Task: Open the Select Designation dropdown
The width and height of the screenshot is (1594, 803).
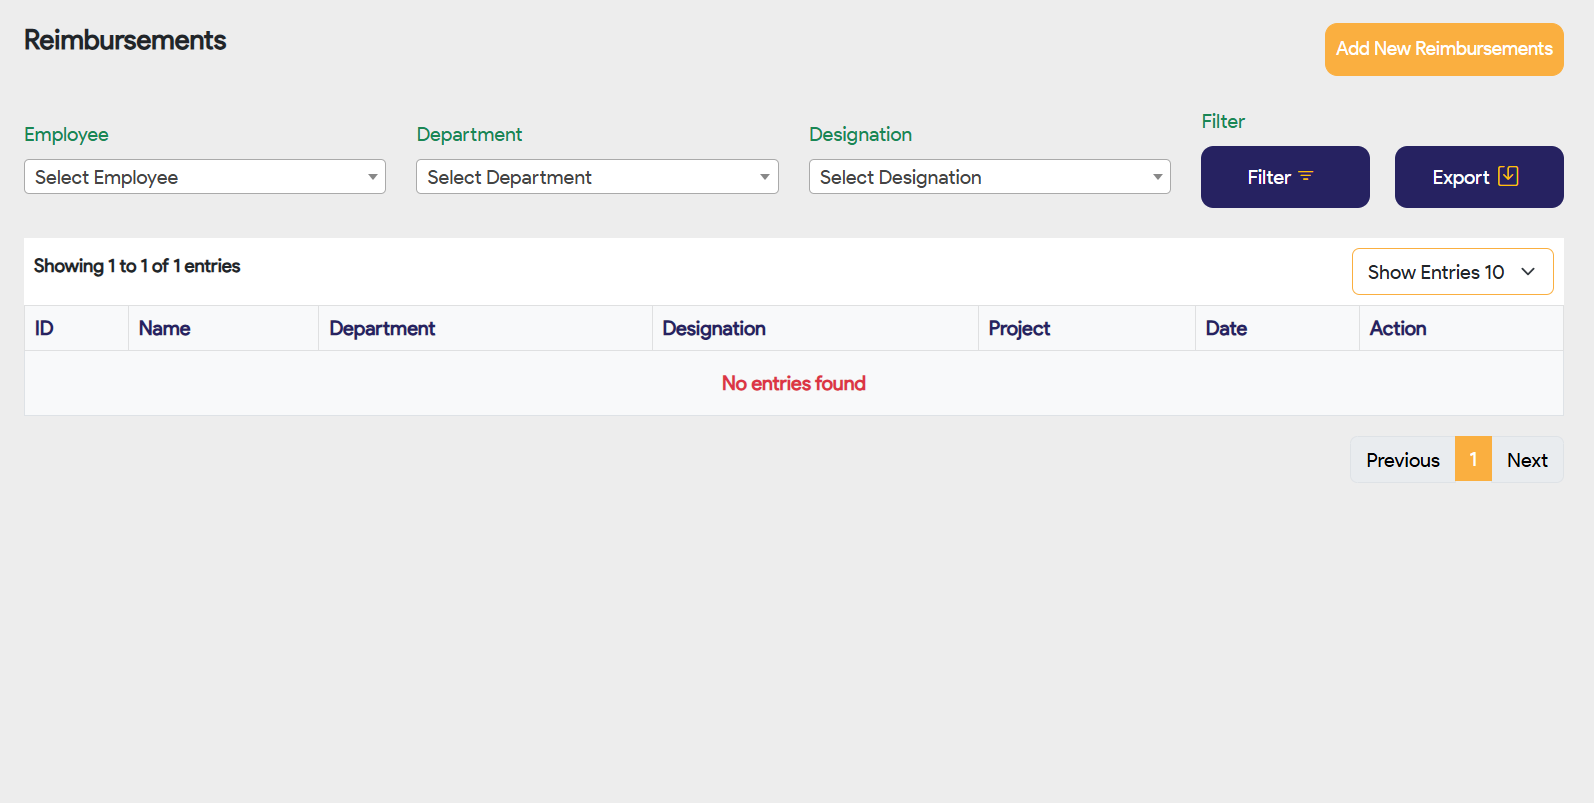Action: pos(988,177)
